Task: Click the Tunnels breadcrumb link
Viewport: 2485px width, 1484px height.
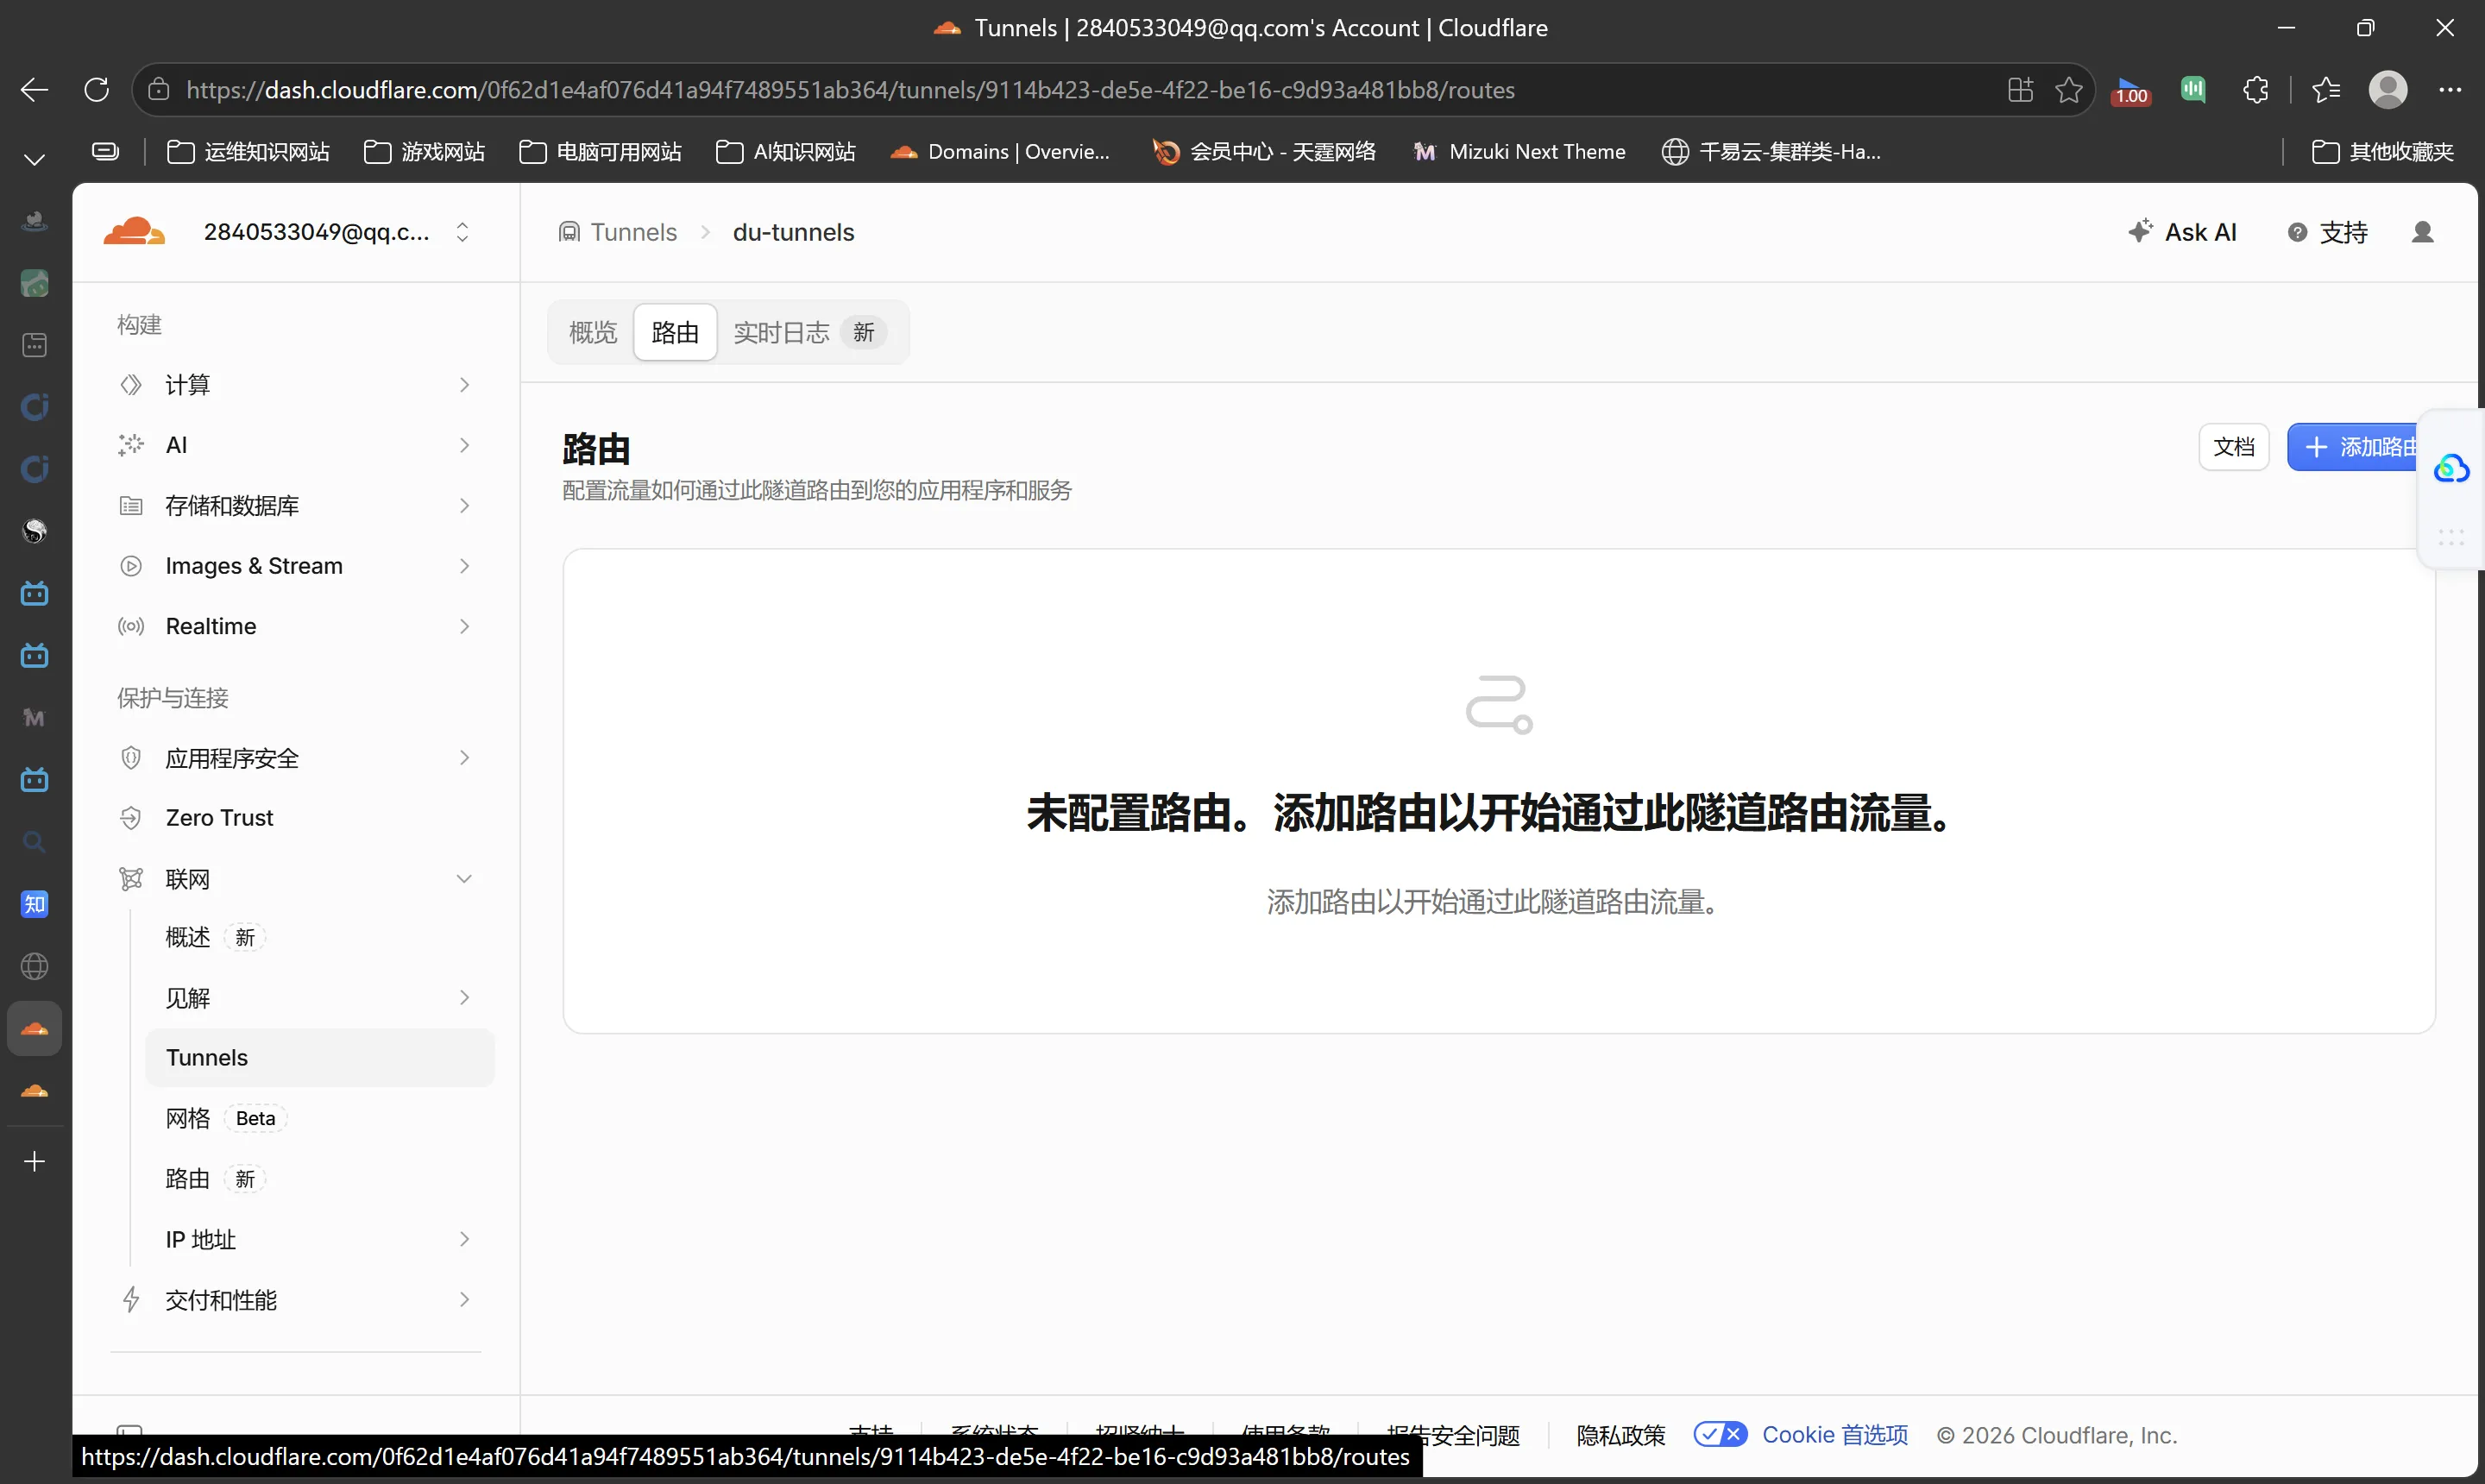Action: tap(617, 232)
